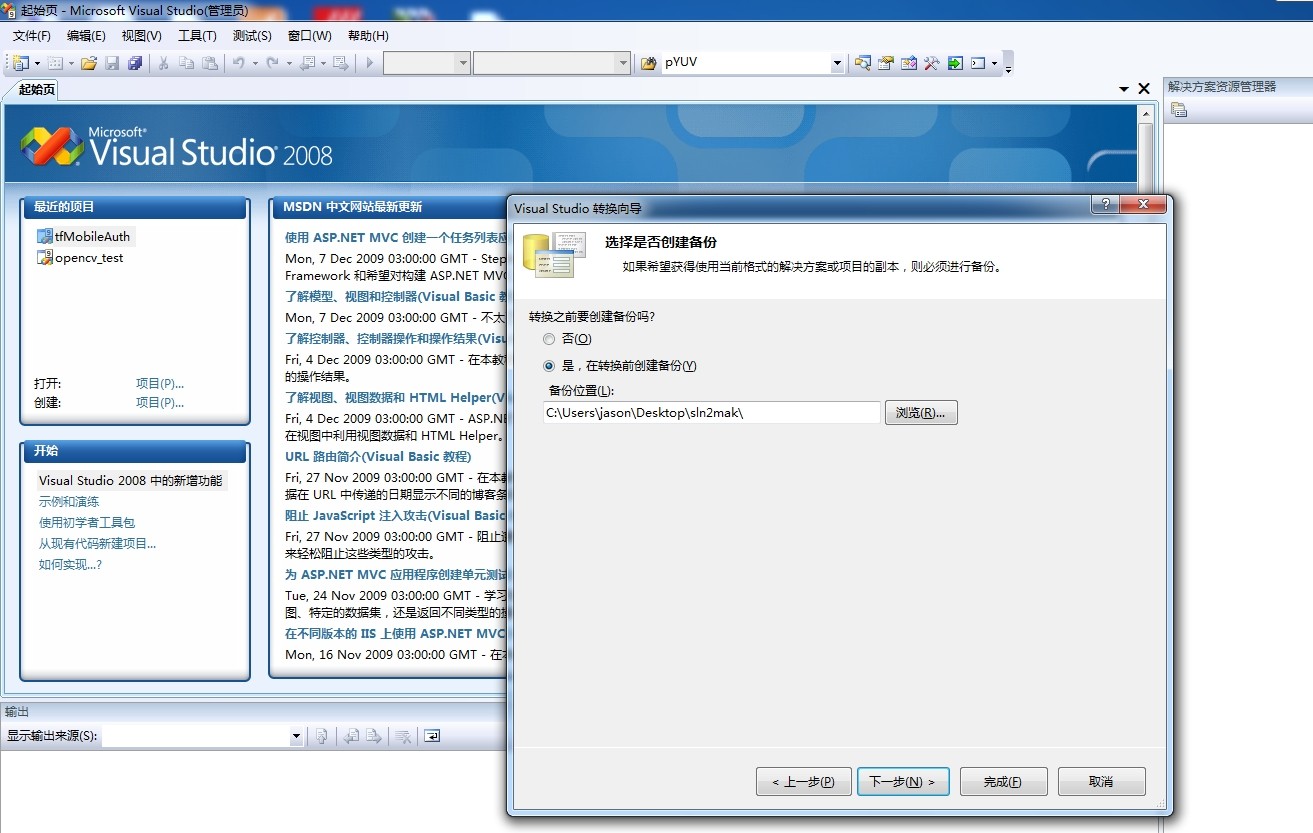Viewport: 1313px width, 833px height.
Task: Click the 完成(F) button
Action: click(x=1003, y=782)
